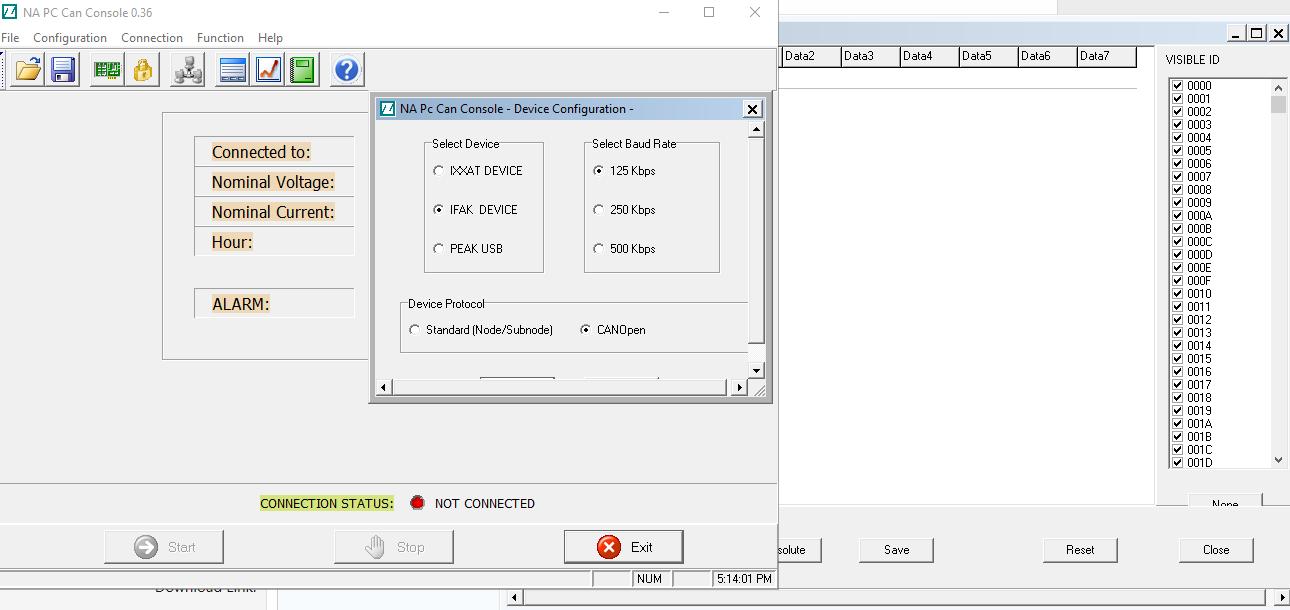Viewport: 1290px width, 610px height.
Task: Click bottom window scrollbar left arrow
Action: 516,599
